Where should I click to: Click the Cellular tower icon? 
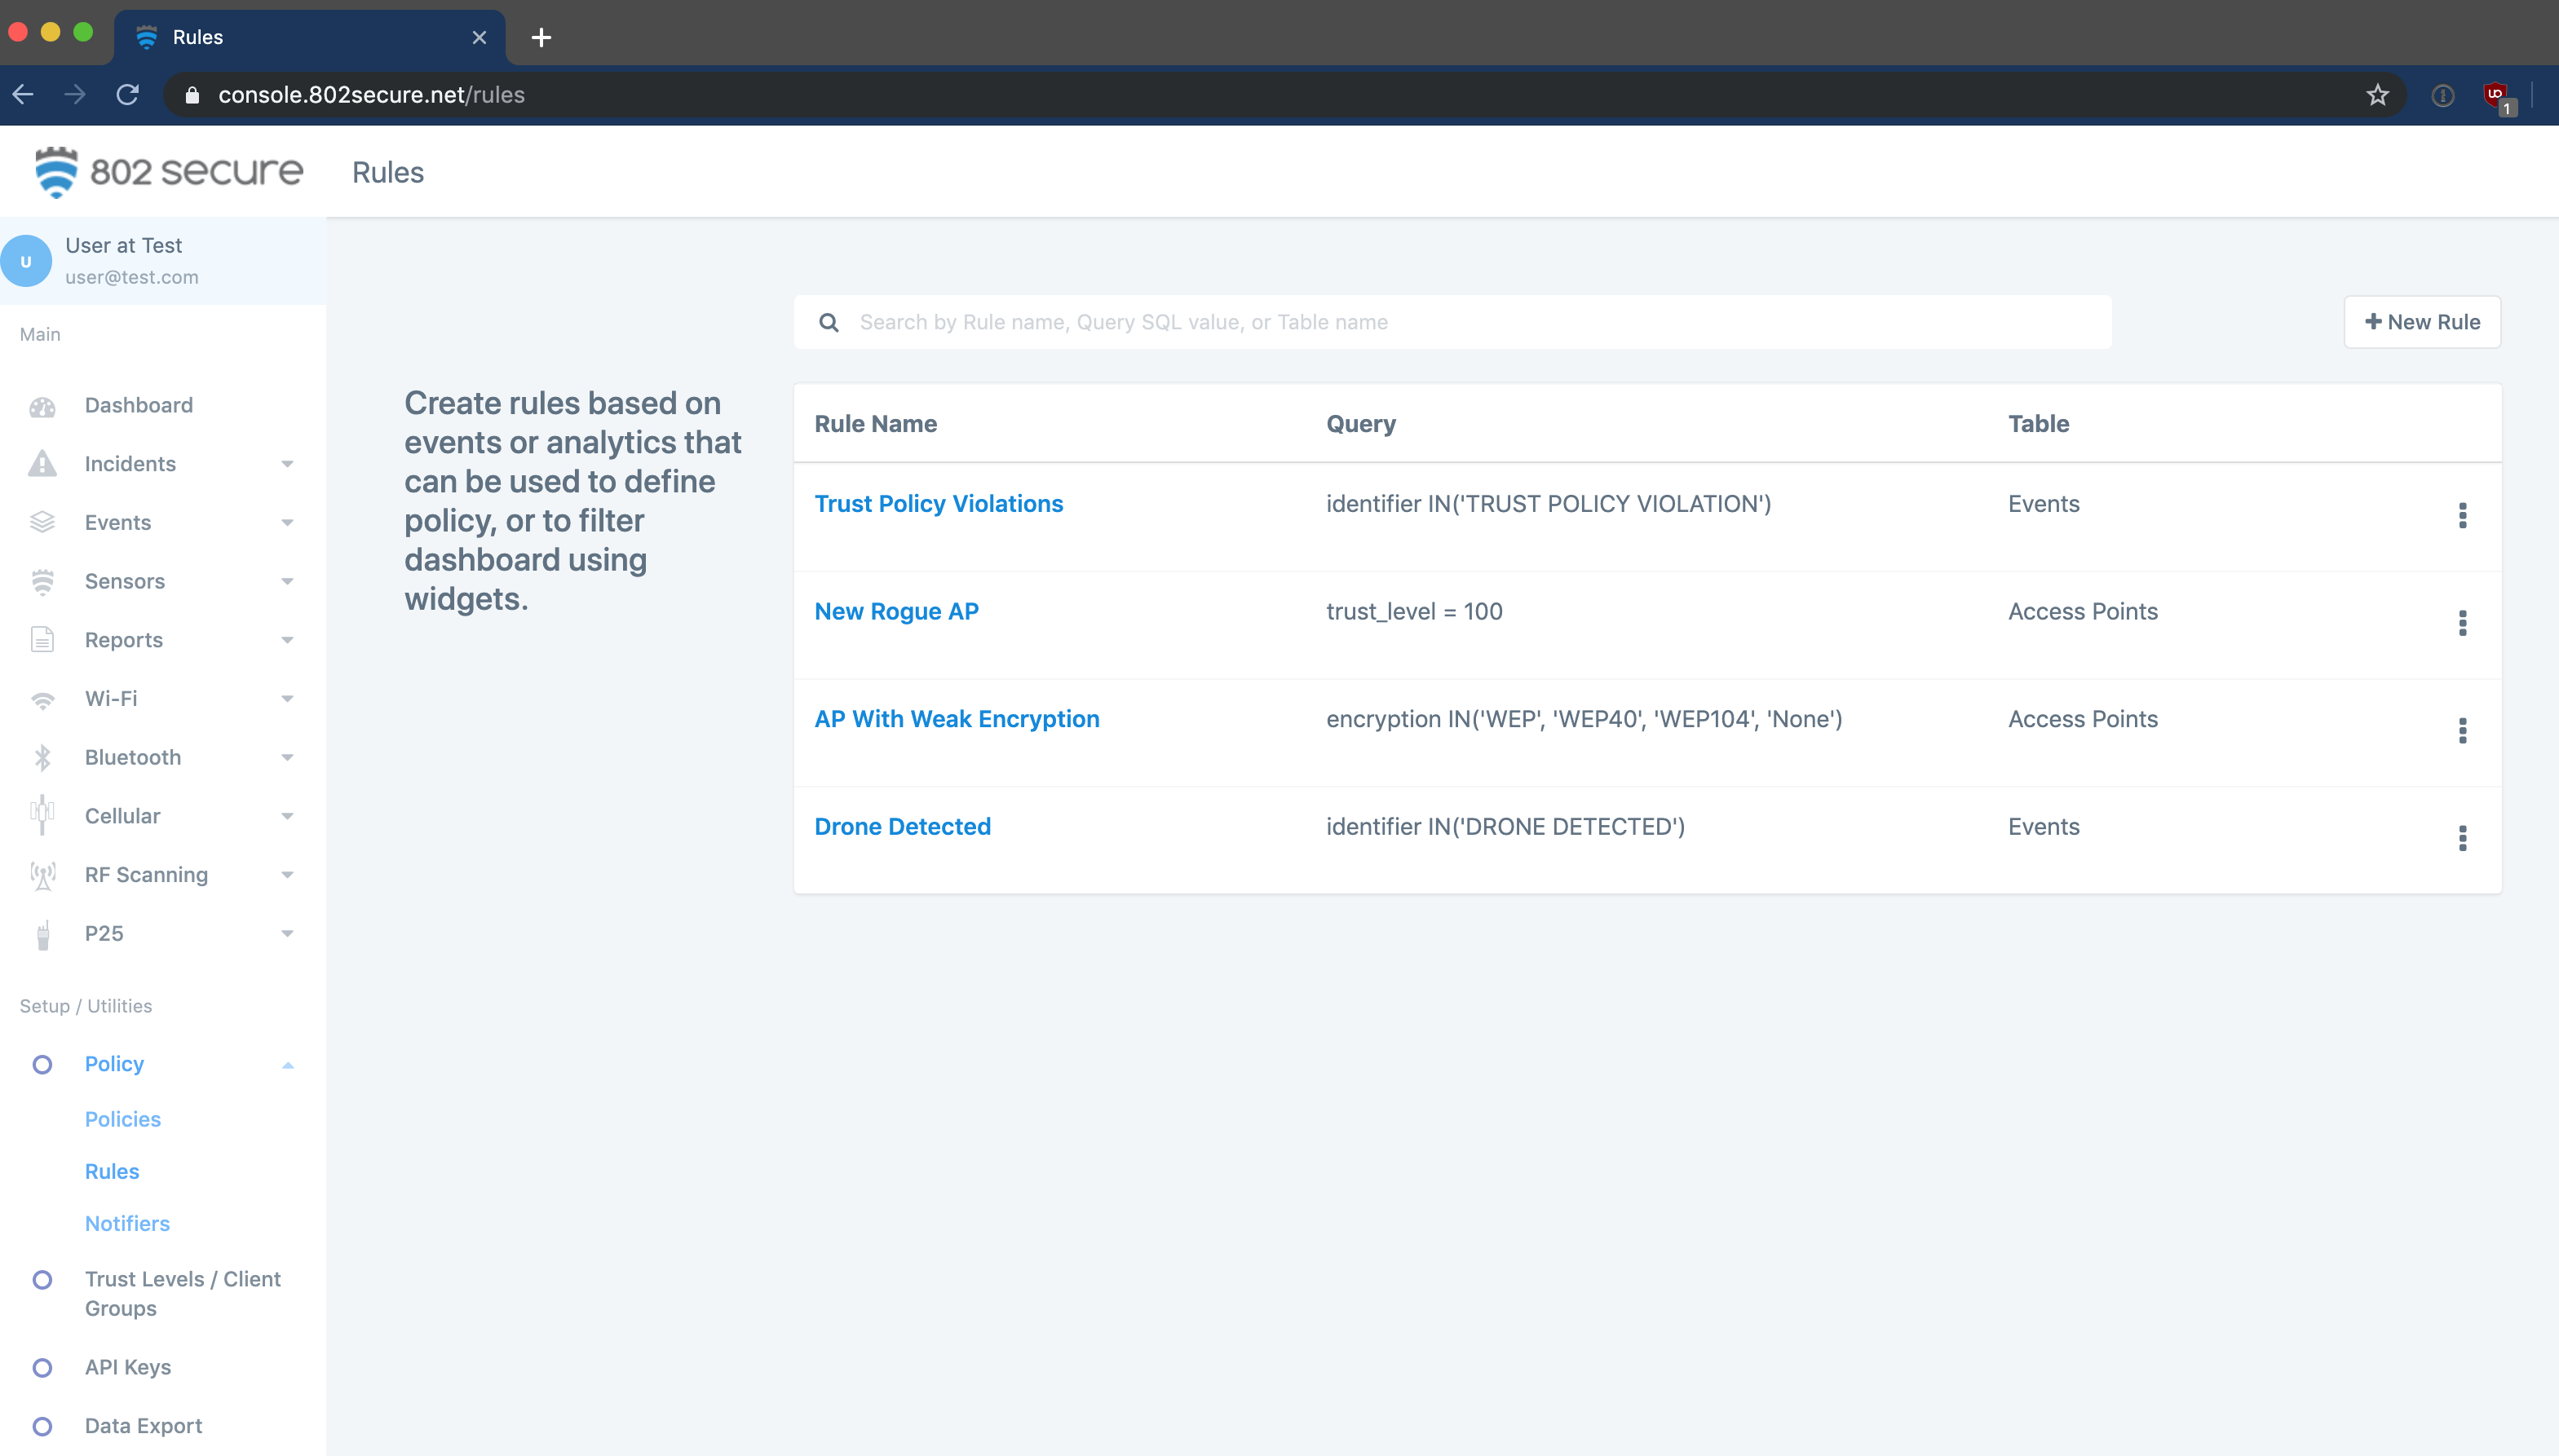pyautogui.click(x=42, y=816)
